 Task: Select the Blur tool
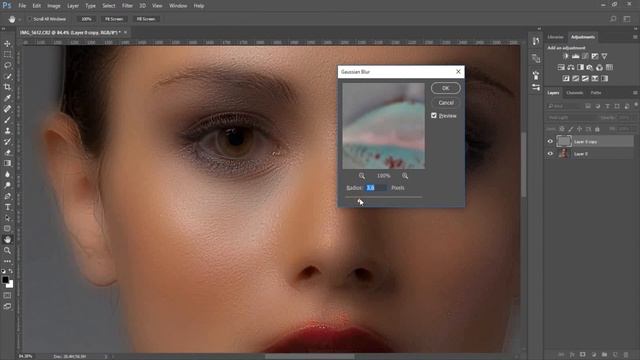[7, 174]
